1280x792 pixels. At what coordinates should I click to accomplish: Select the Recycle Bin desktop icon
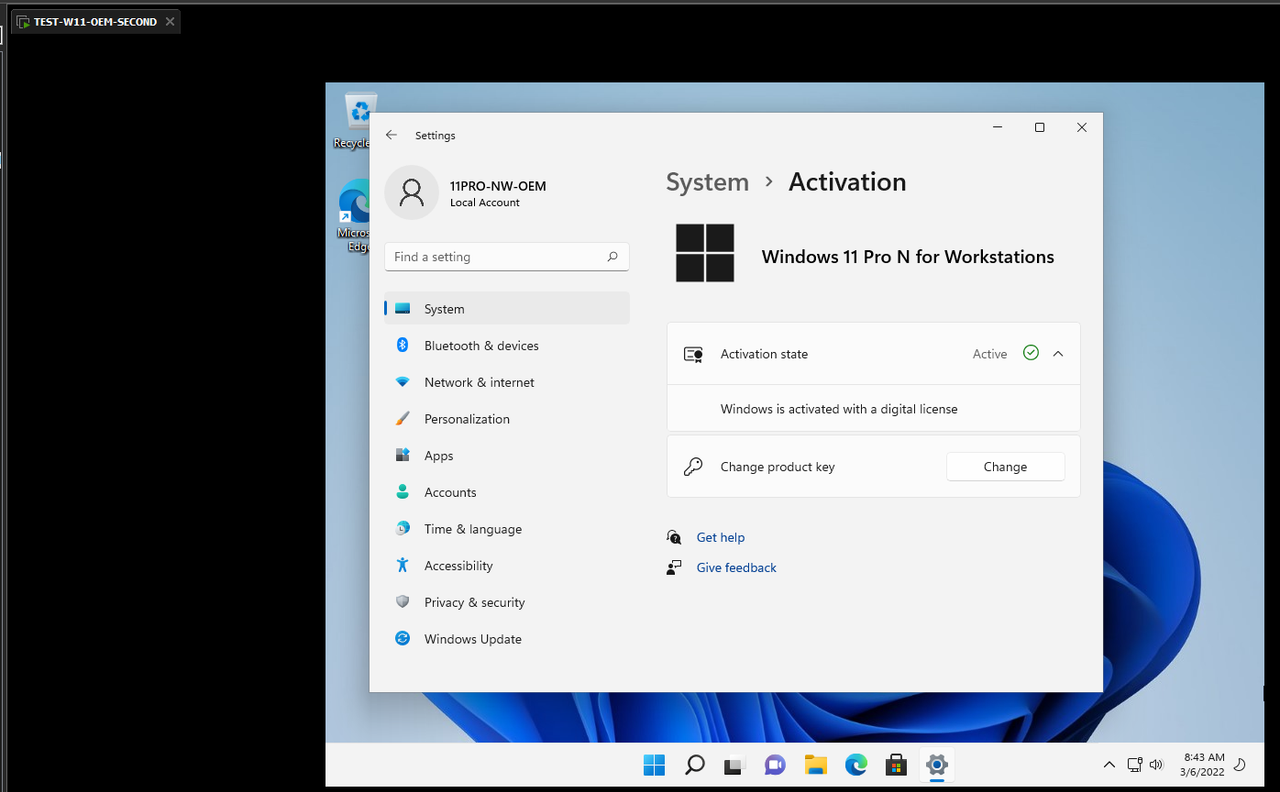tap(351, 121)
